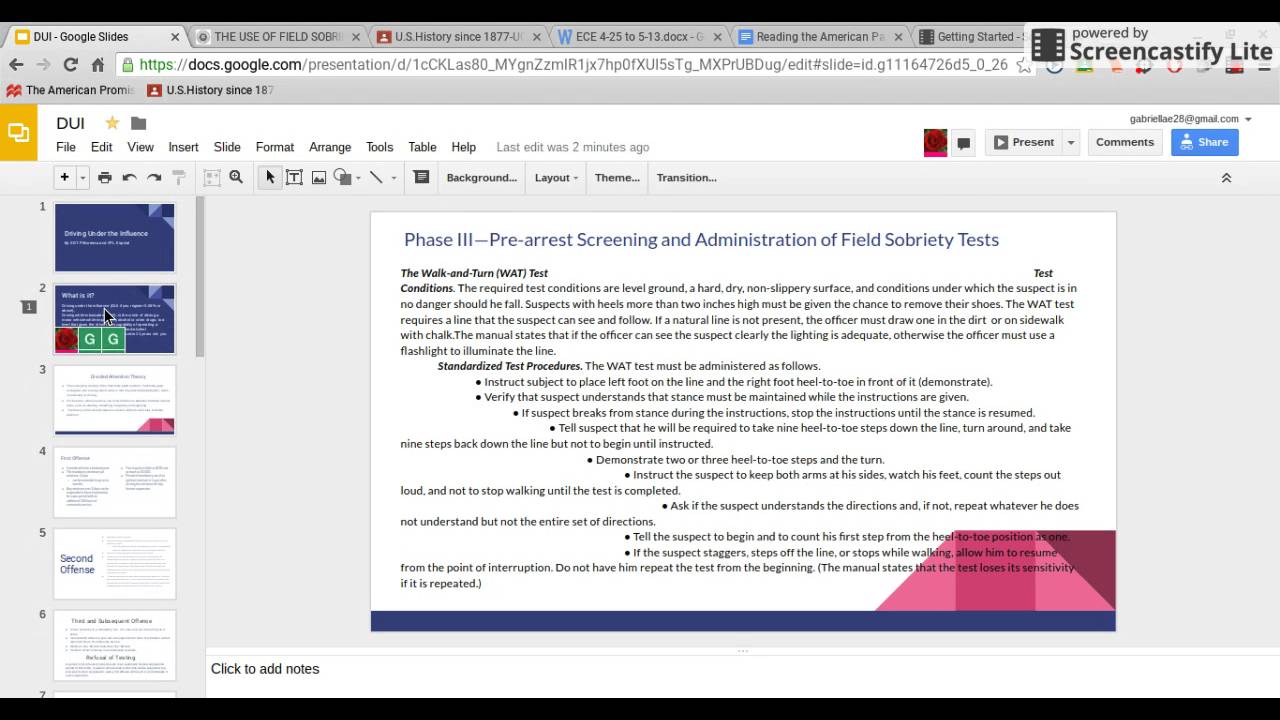Screen dimensions: 1280x720
Task: Switch to 'THE USE OF FIELD SOBRI' tab
Action: pos(277,37)
